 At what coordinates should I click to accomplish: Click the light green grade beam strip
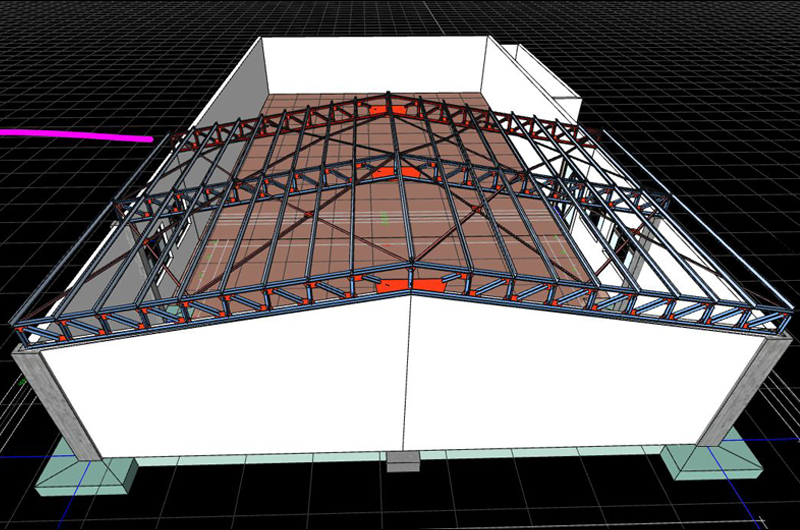398,456
